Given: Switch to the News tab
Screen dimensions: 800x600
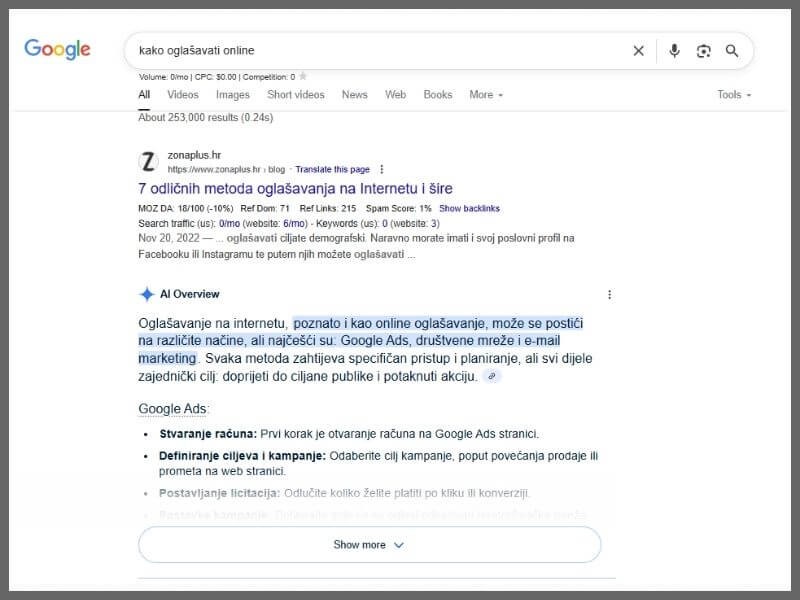Looking at the screenshot, I should point(355,95).
